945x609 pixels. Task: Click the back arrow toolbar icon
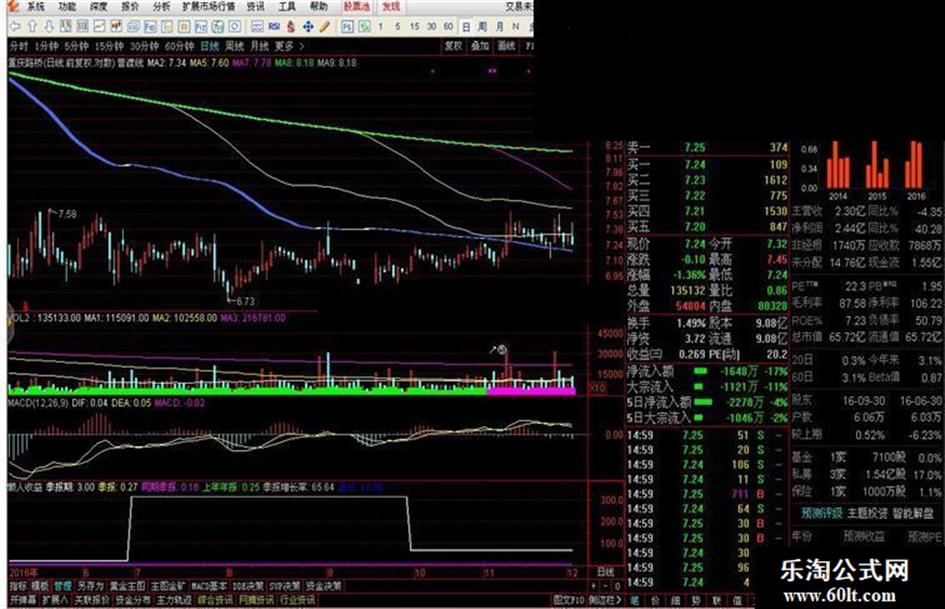15,27
